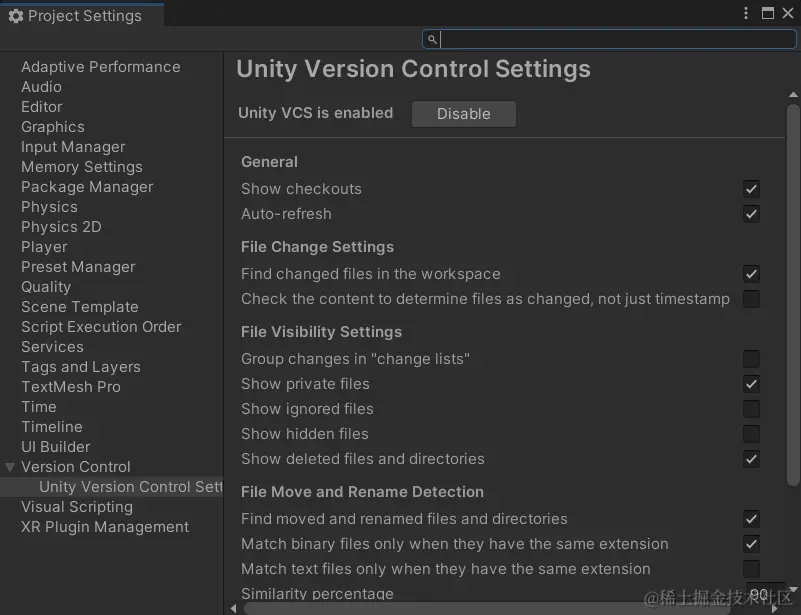Disable Unity VCS with the Disable button
Image resolution: width=801 pixels, height=615 pixels.
tap(463, 114)
